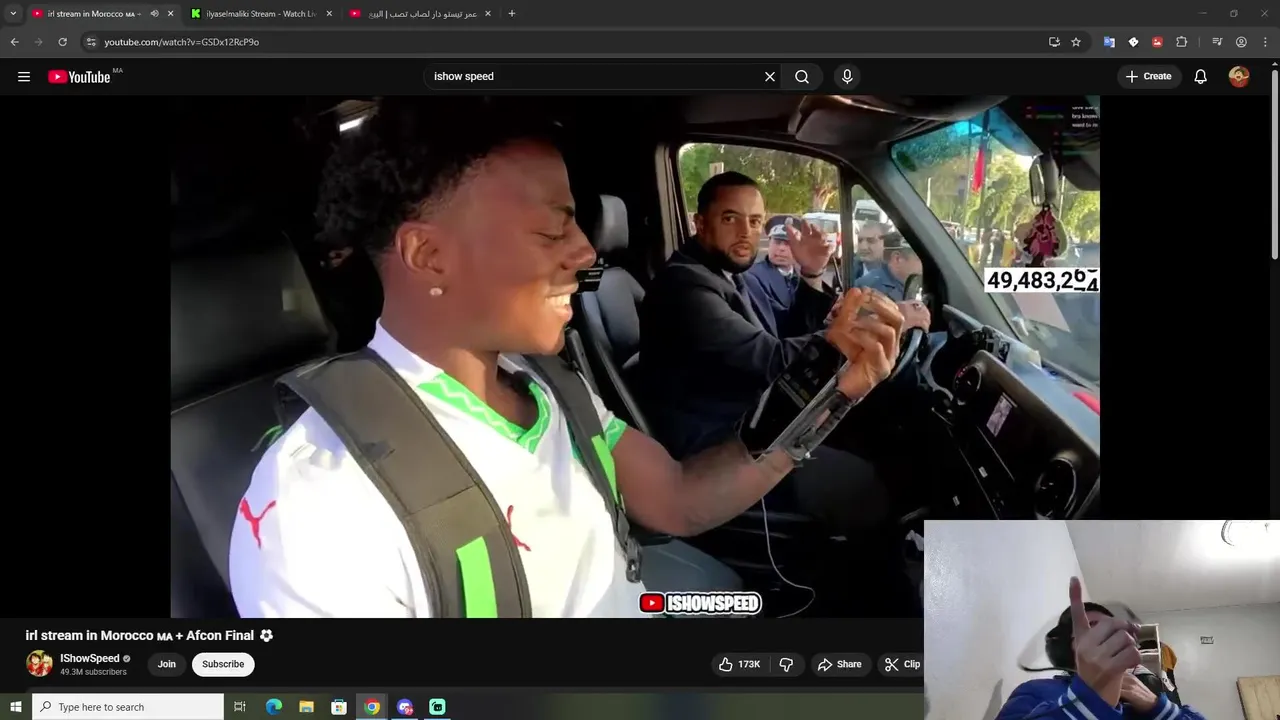Share the video
The height and width of the screenshot is (720, 1280).
coord(839,664)
